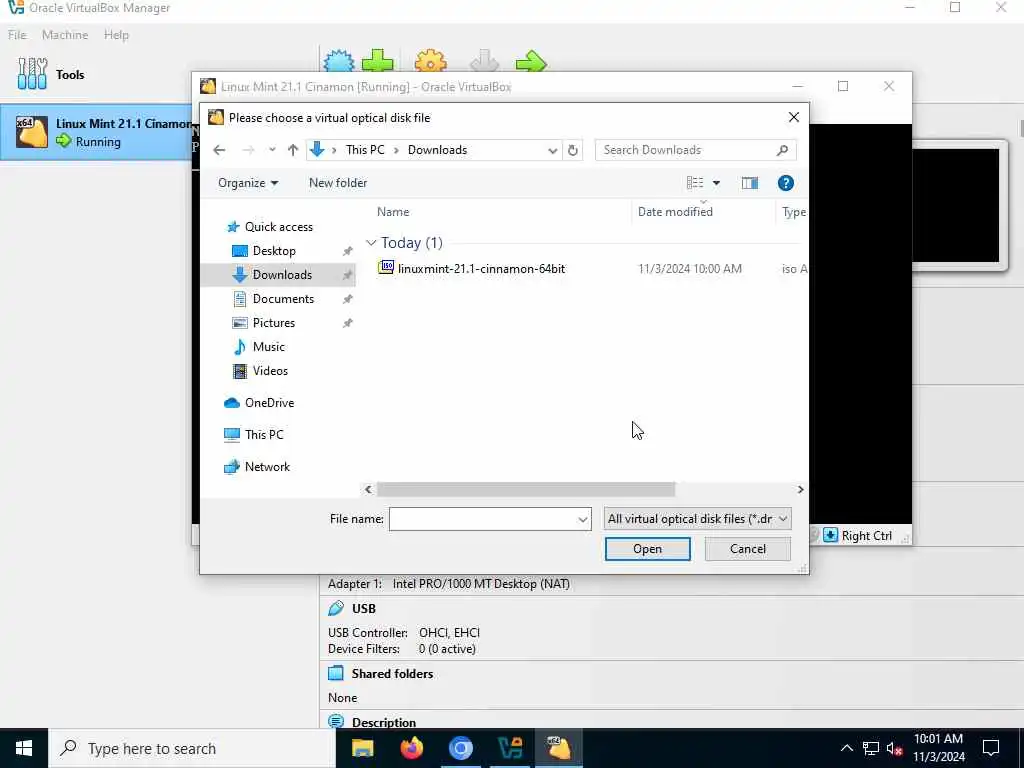Expand the File name combo box dropdown

pyautogui.click(x=583, y=519)
